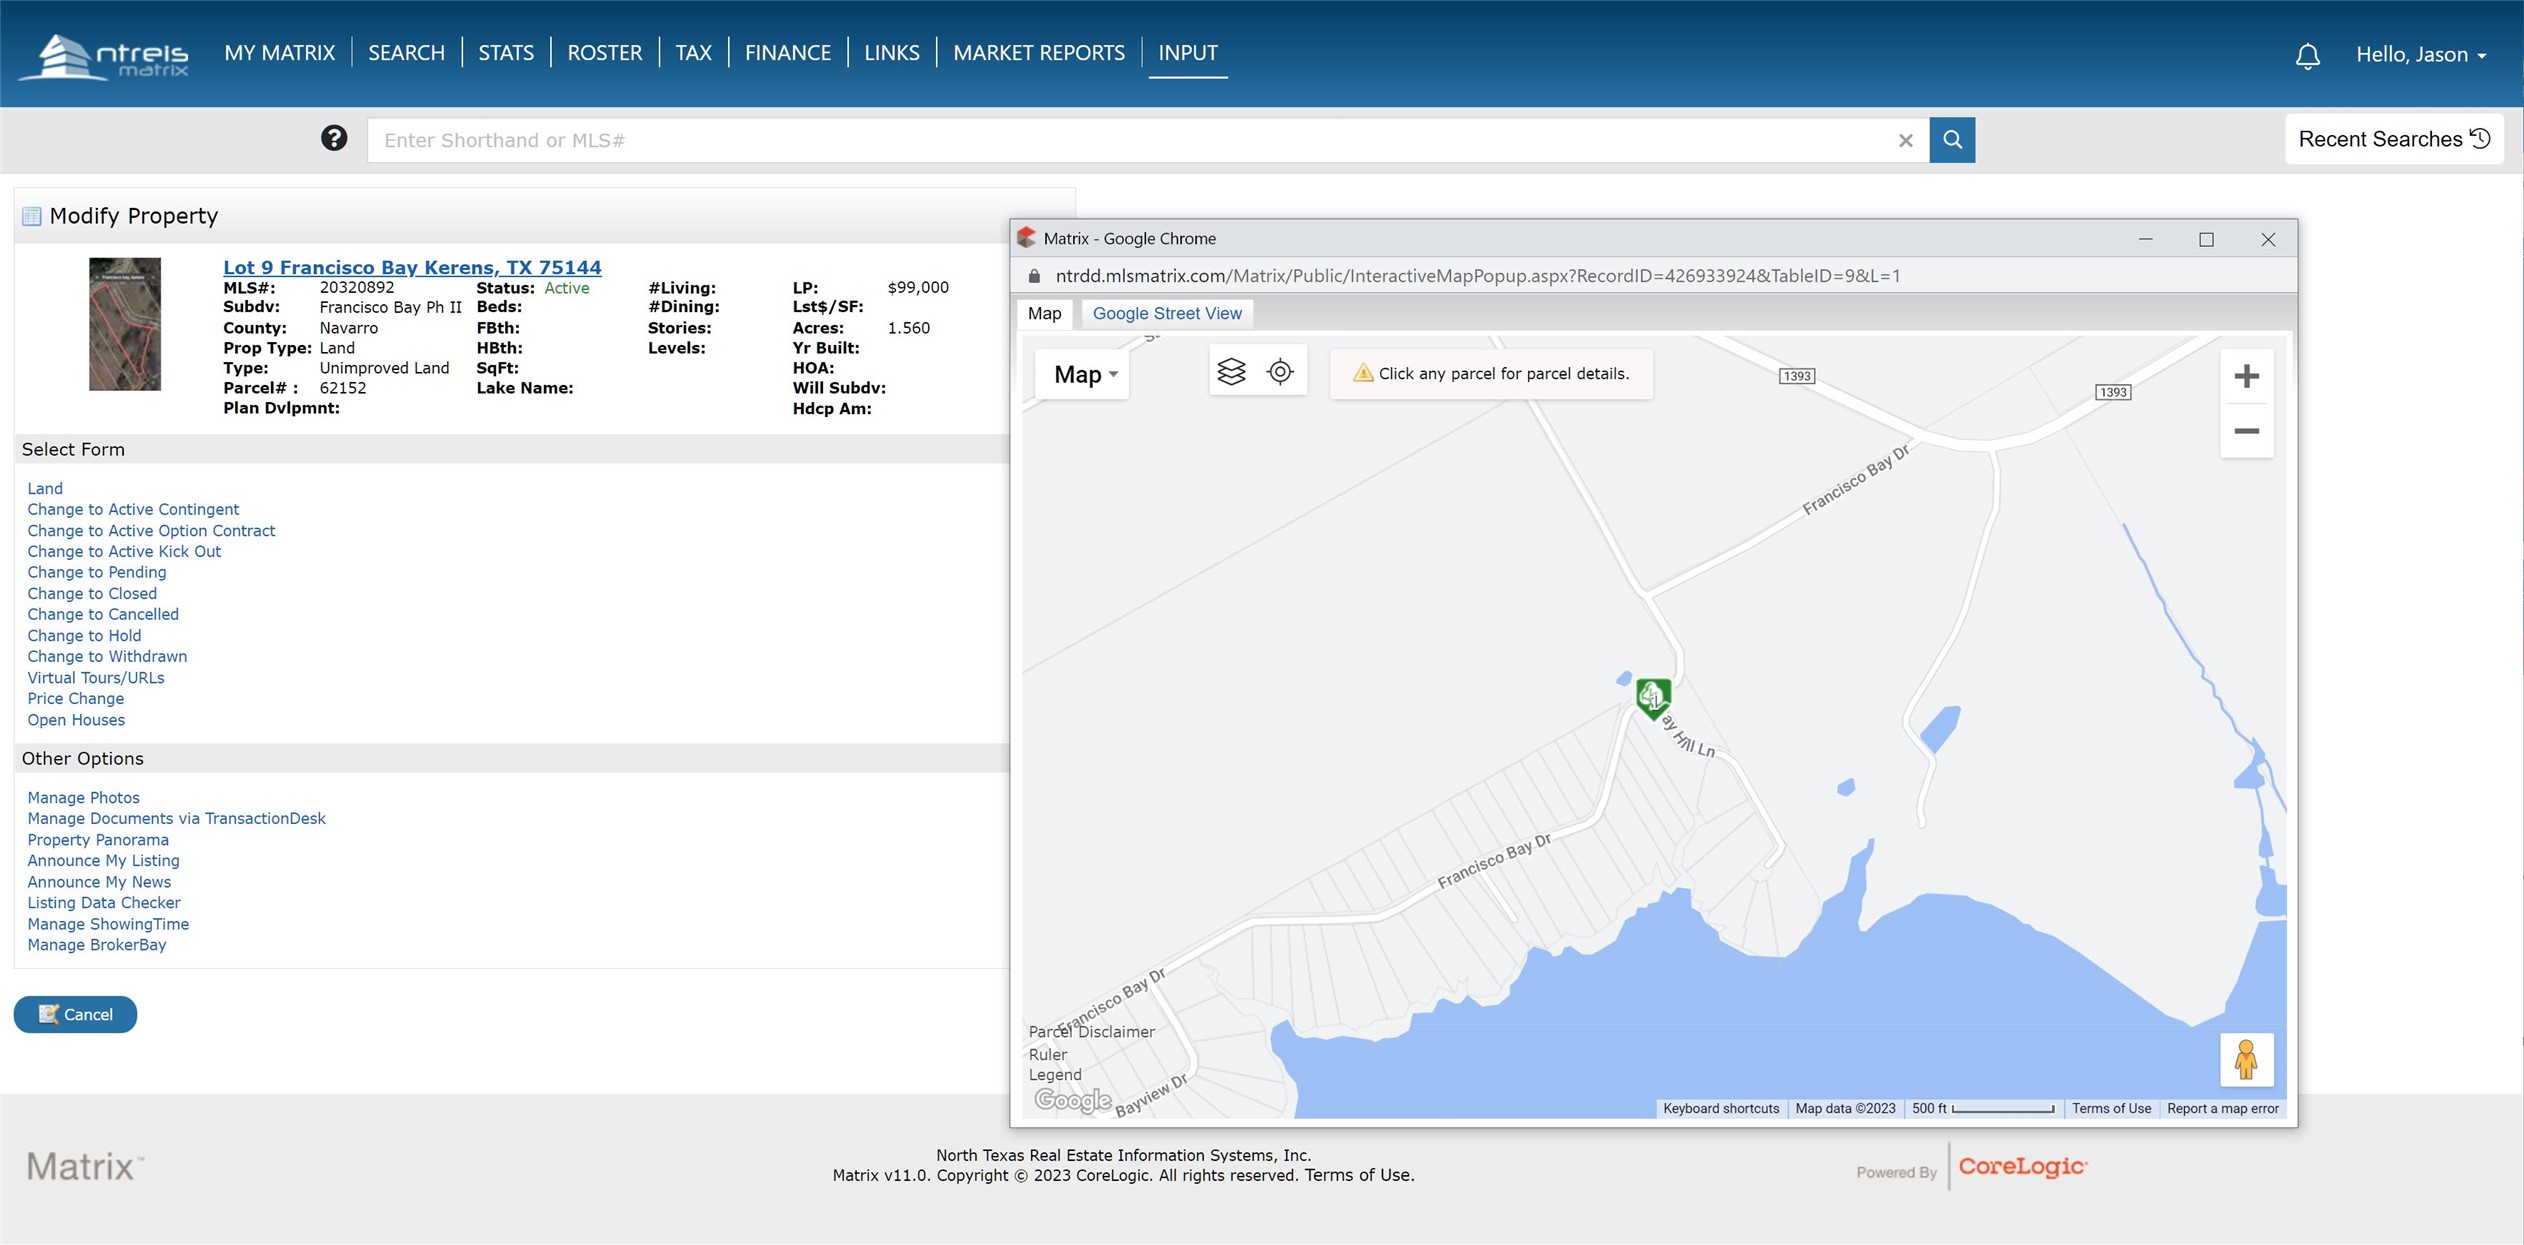Open the Recent Searches list

click(x=2393, y=139)
